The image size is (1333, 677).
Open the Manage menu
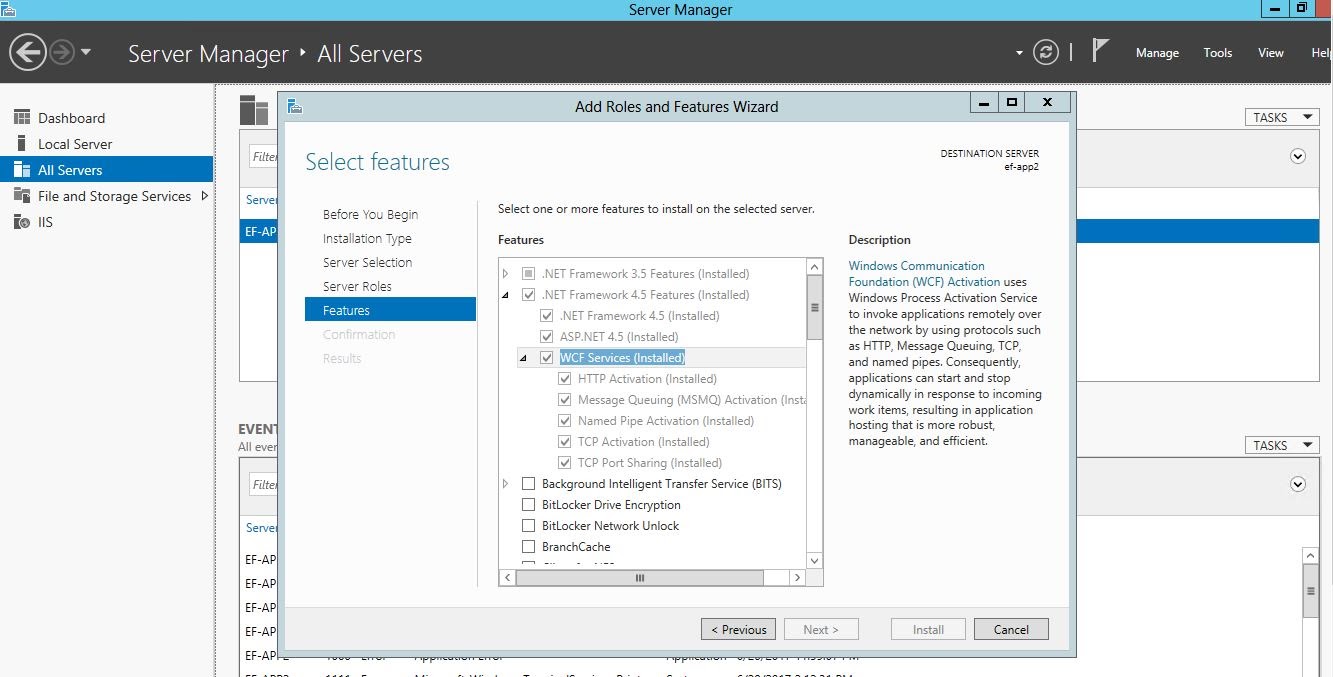click(1157, 53)
